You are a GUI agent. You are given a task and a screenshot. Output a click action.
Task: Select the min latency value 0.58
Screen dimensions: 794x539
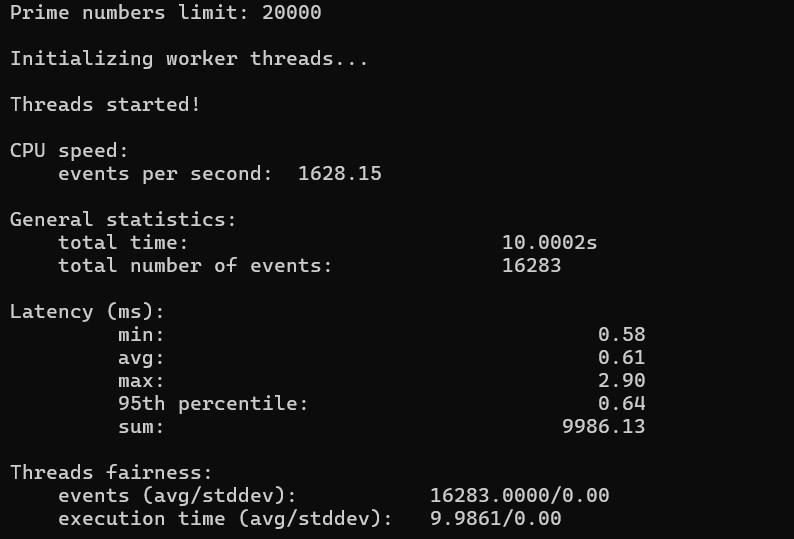pyautogui.click(x=621, y=335)
